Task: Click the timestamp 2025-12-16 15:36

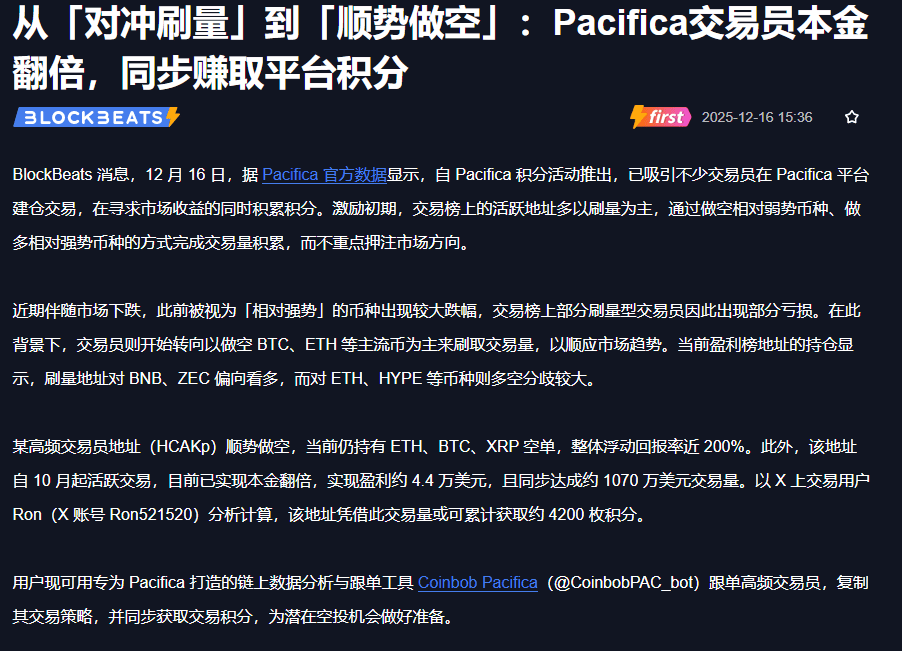Action: click(x=757, y=117)
